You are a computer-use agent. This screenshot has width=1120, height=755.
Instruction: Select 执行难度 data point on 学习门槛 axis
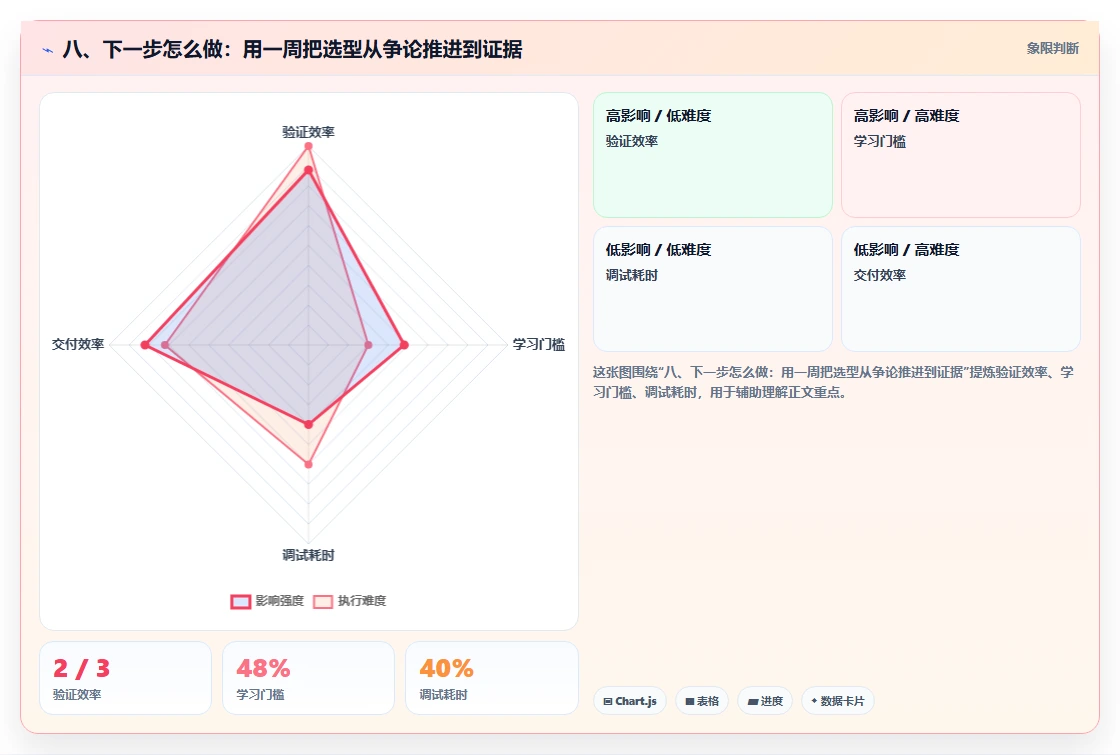tap(369, 345)
